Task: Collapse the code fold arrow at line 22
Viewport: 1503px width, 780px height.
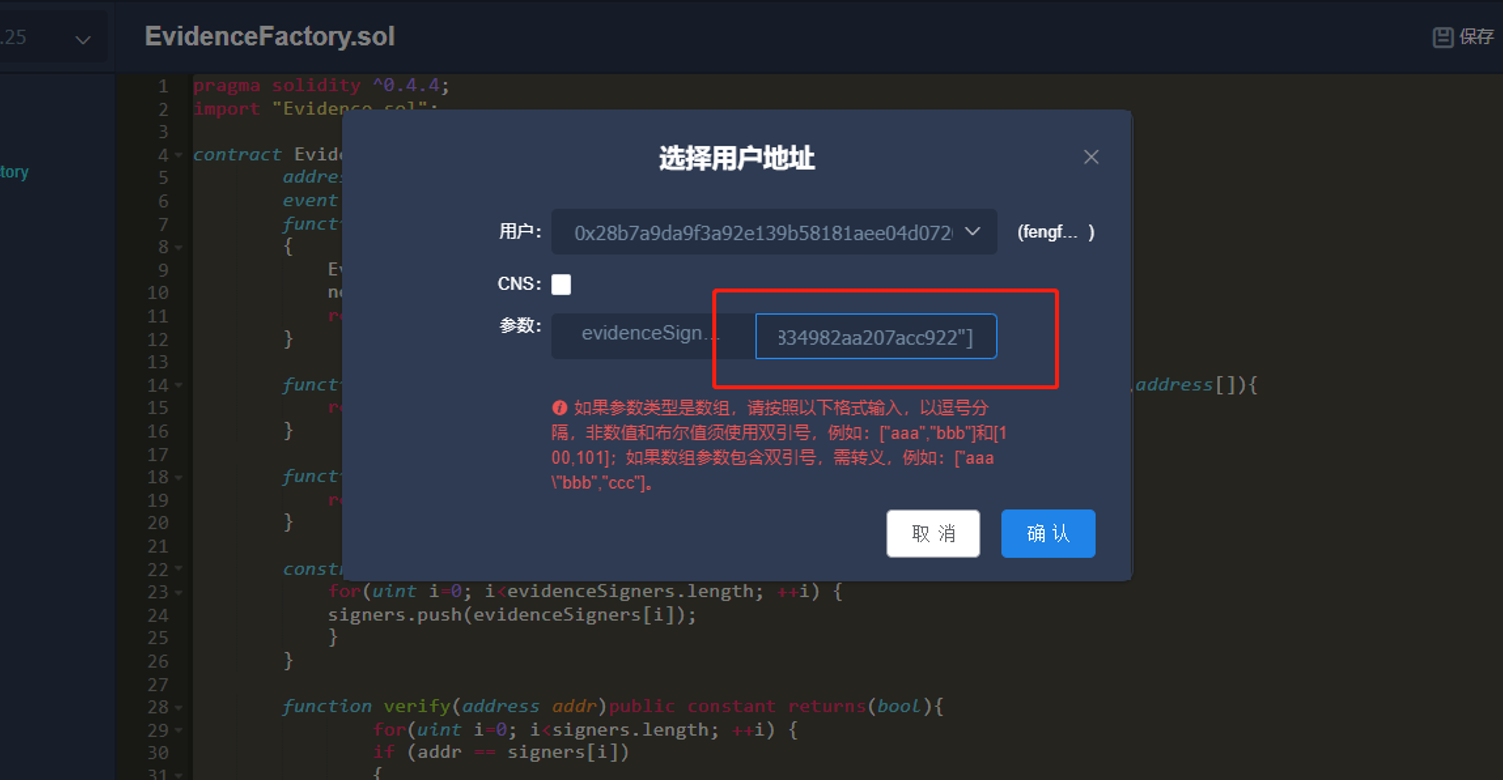Action: (x=178, y=569)
